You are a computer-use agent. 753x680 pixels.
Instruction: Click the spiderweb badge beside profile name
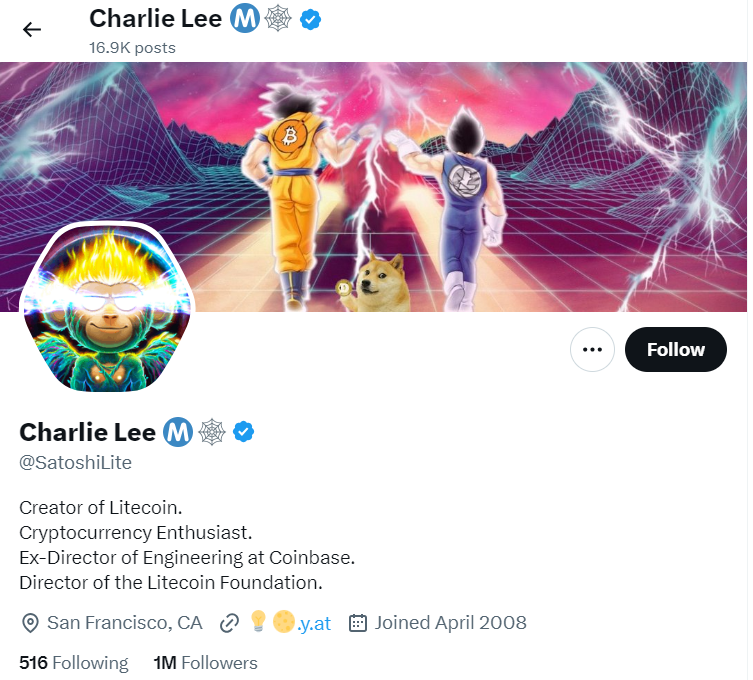[x=212, y=432]
